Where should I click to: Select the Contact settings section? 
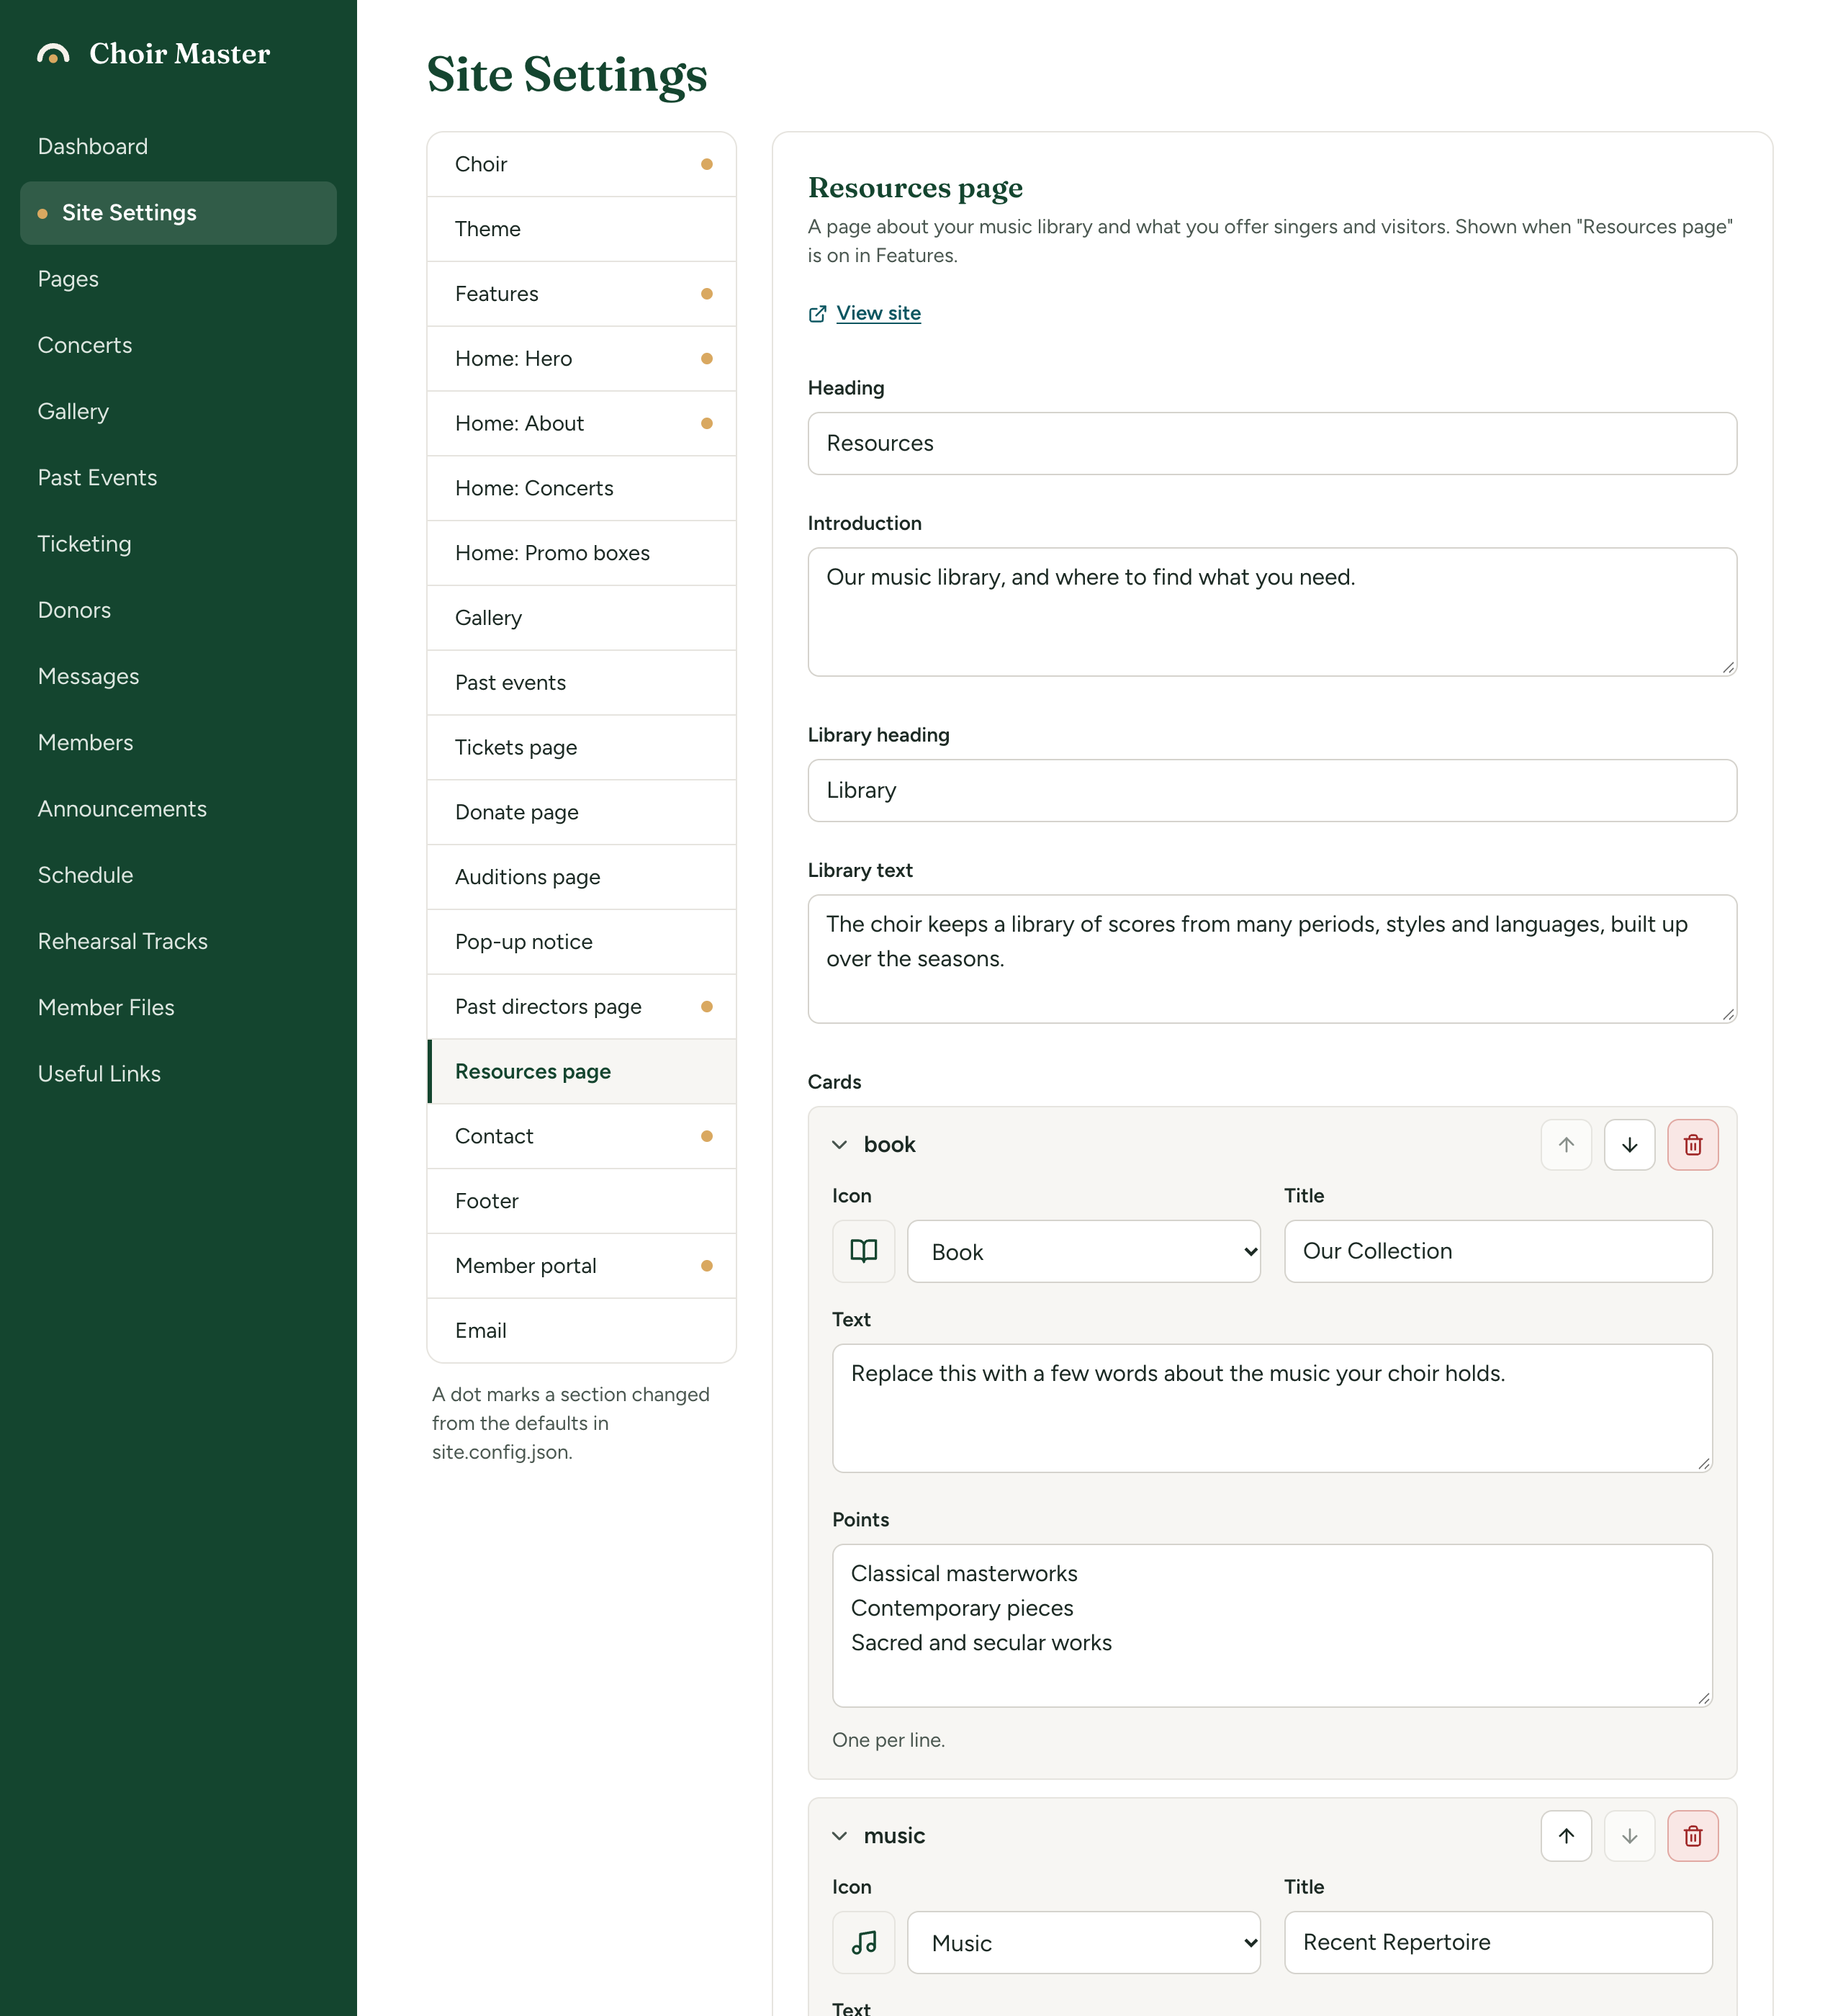point(581,1136)
